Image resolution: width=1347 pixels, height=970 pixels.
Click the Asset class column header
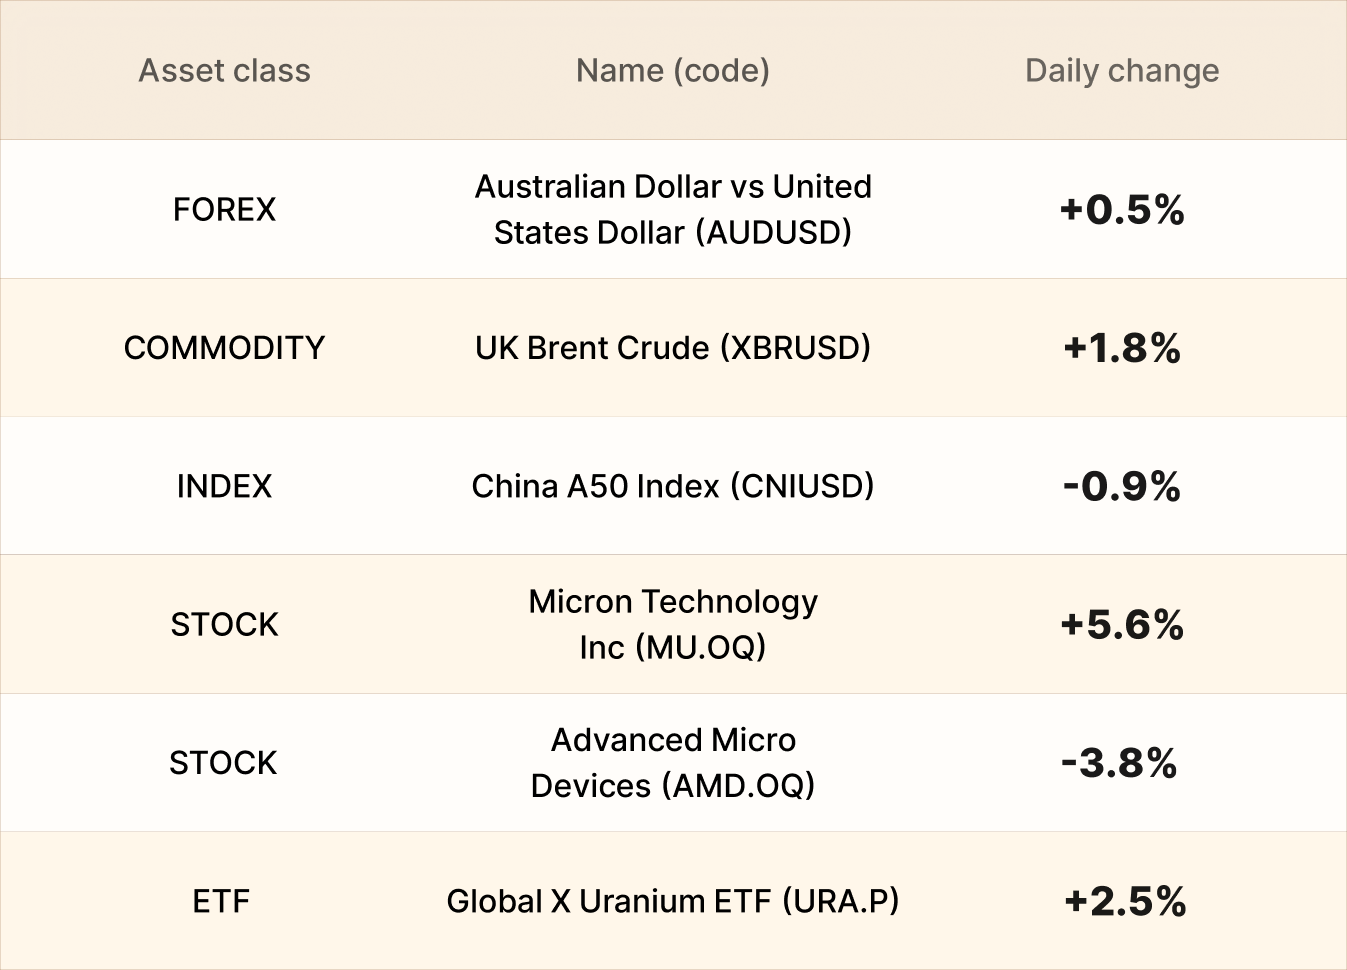point(224,71)
